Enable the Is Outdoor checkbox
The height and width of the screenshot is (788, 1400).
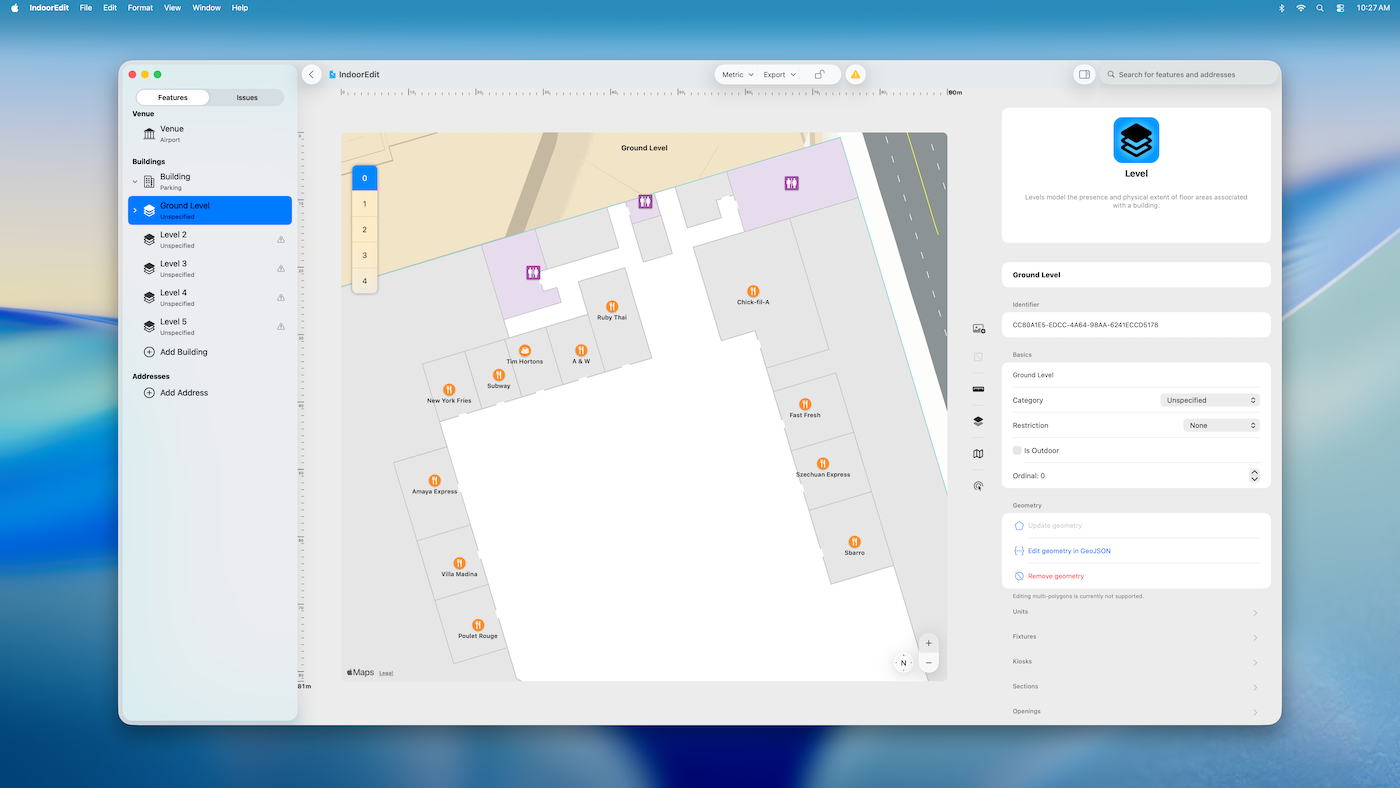pyautogui.click(x=1017, y=451)
